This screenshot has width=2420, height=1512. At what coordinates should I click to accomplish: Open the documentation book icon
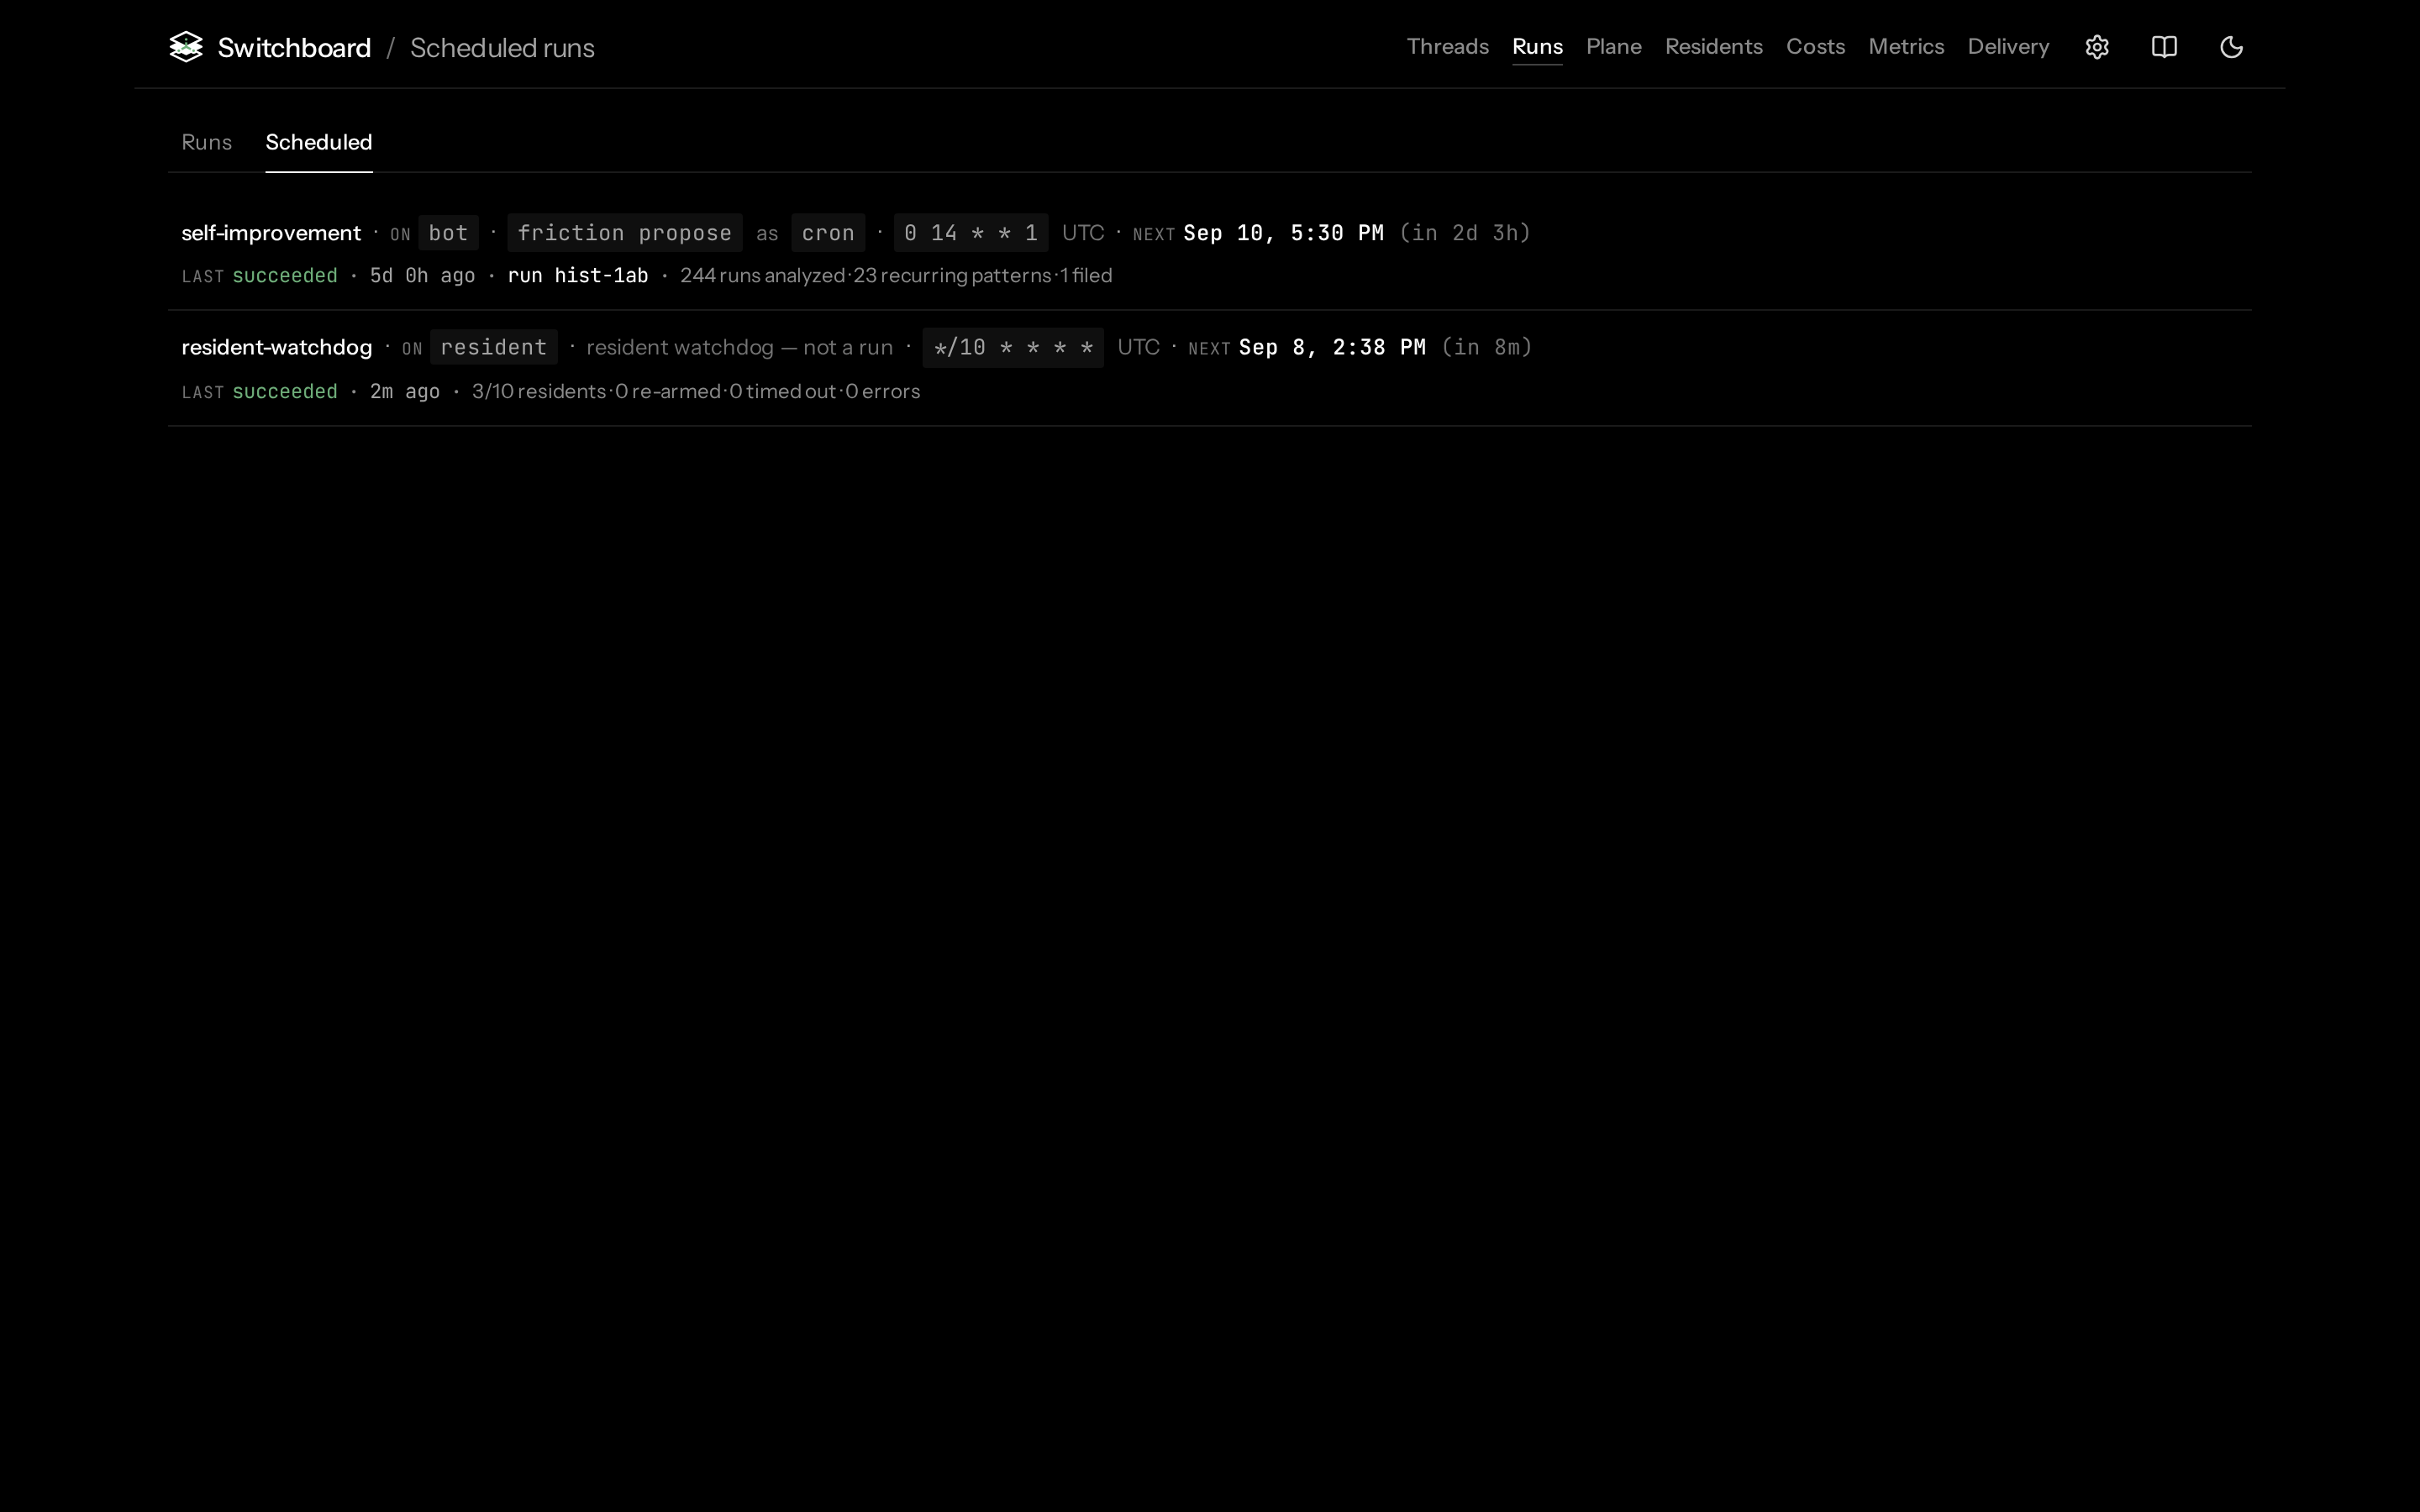(2164, 47)
